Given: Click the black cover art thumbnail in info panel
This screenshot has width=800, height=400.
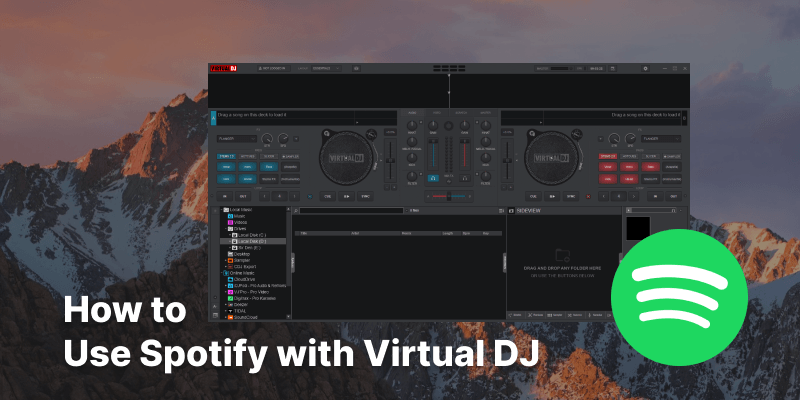Looking at the screenshot, I should pyautogui.click(x=638, y=228).
